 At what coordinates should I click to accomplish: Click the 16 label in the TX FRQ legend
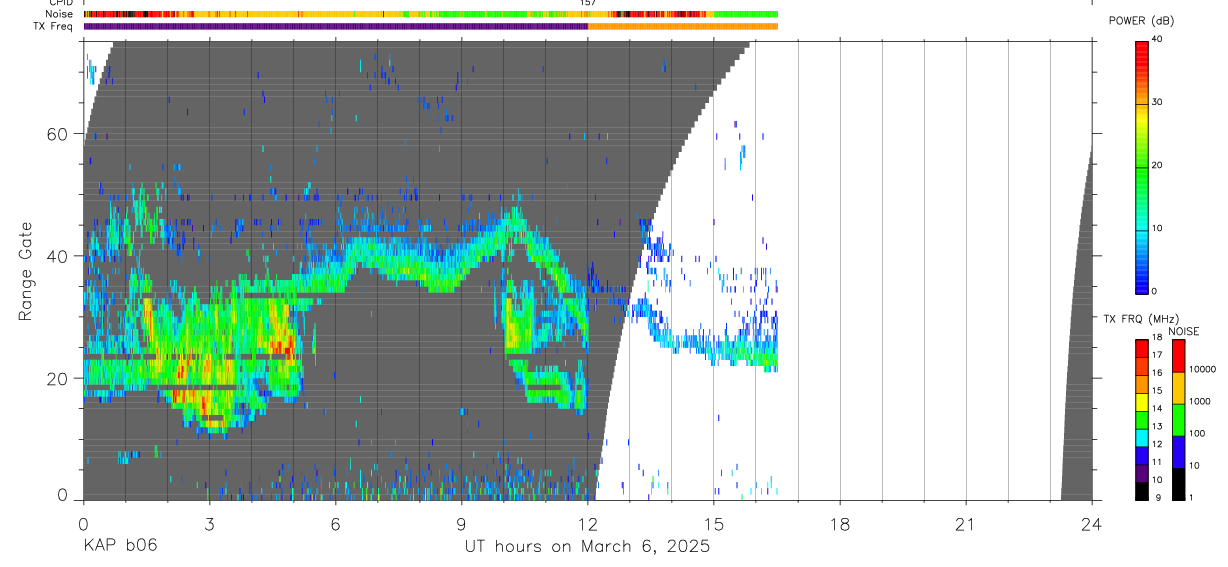[x=1158, y=373]
